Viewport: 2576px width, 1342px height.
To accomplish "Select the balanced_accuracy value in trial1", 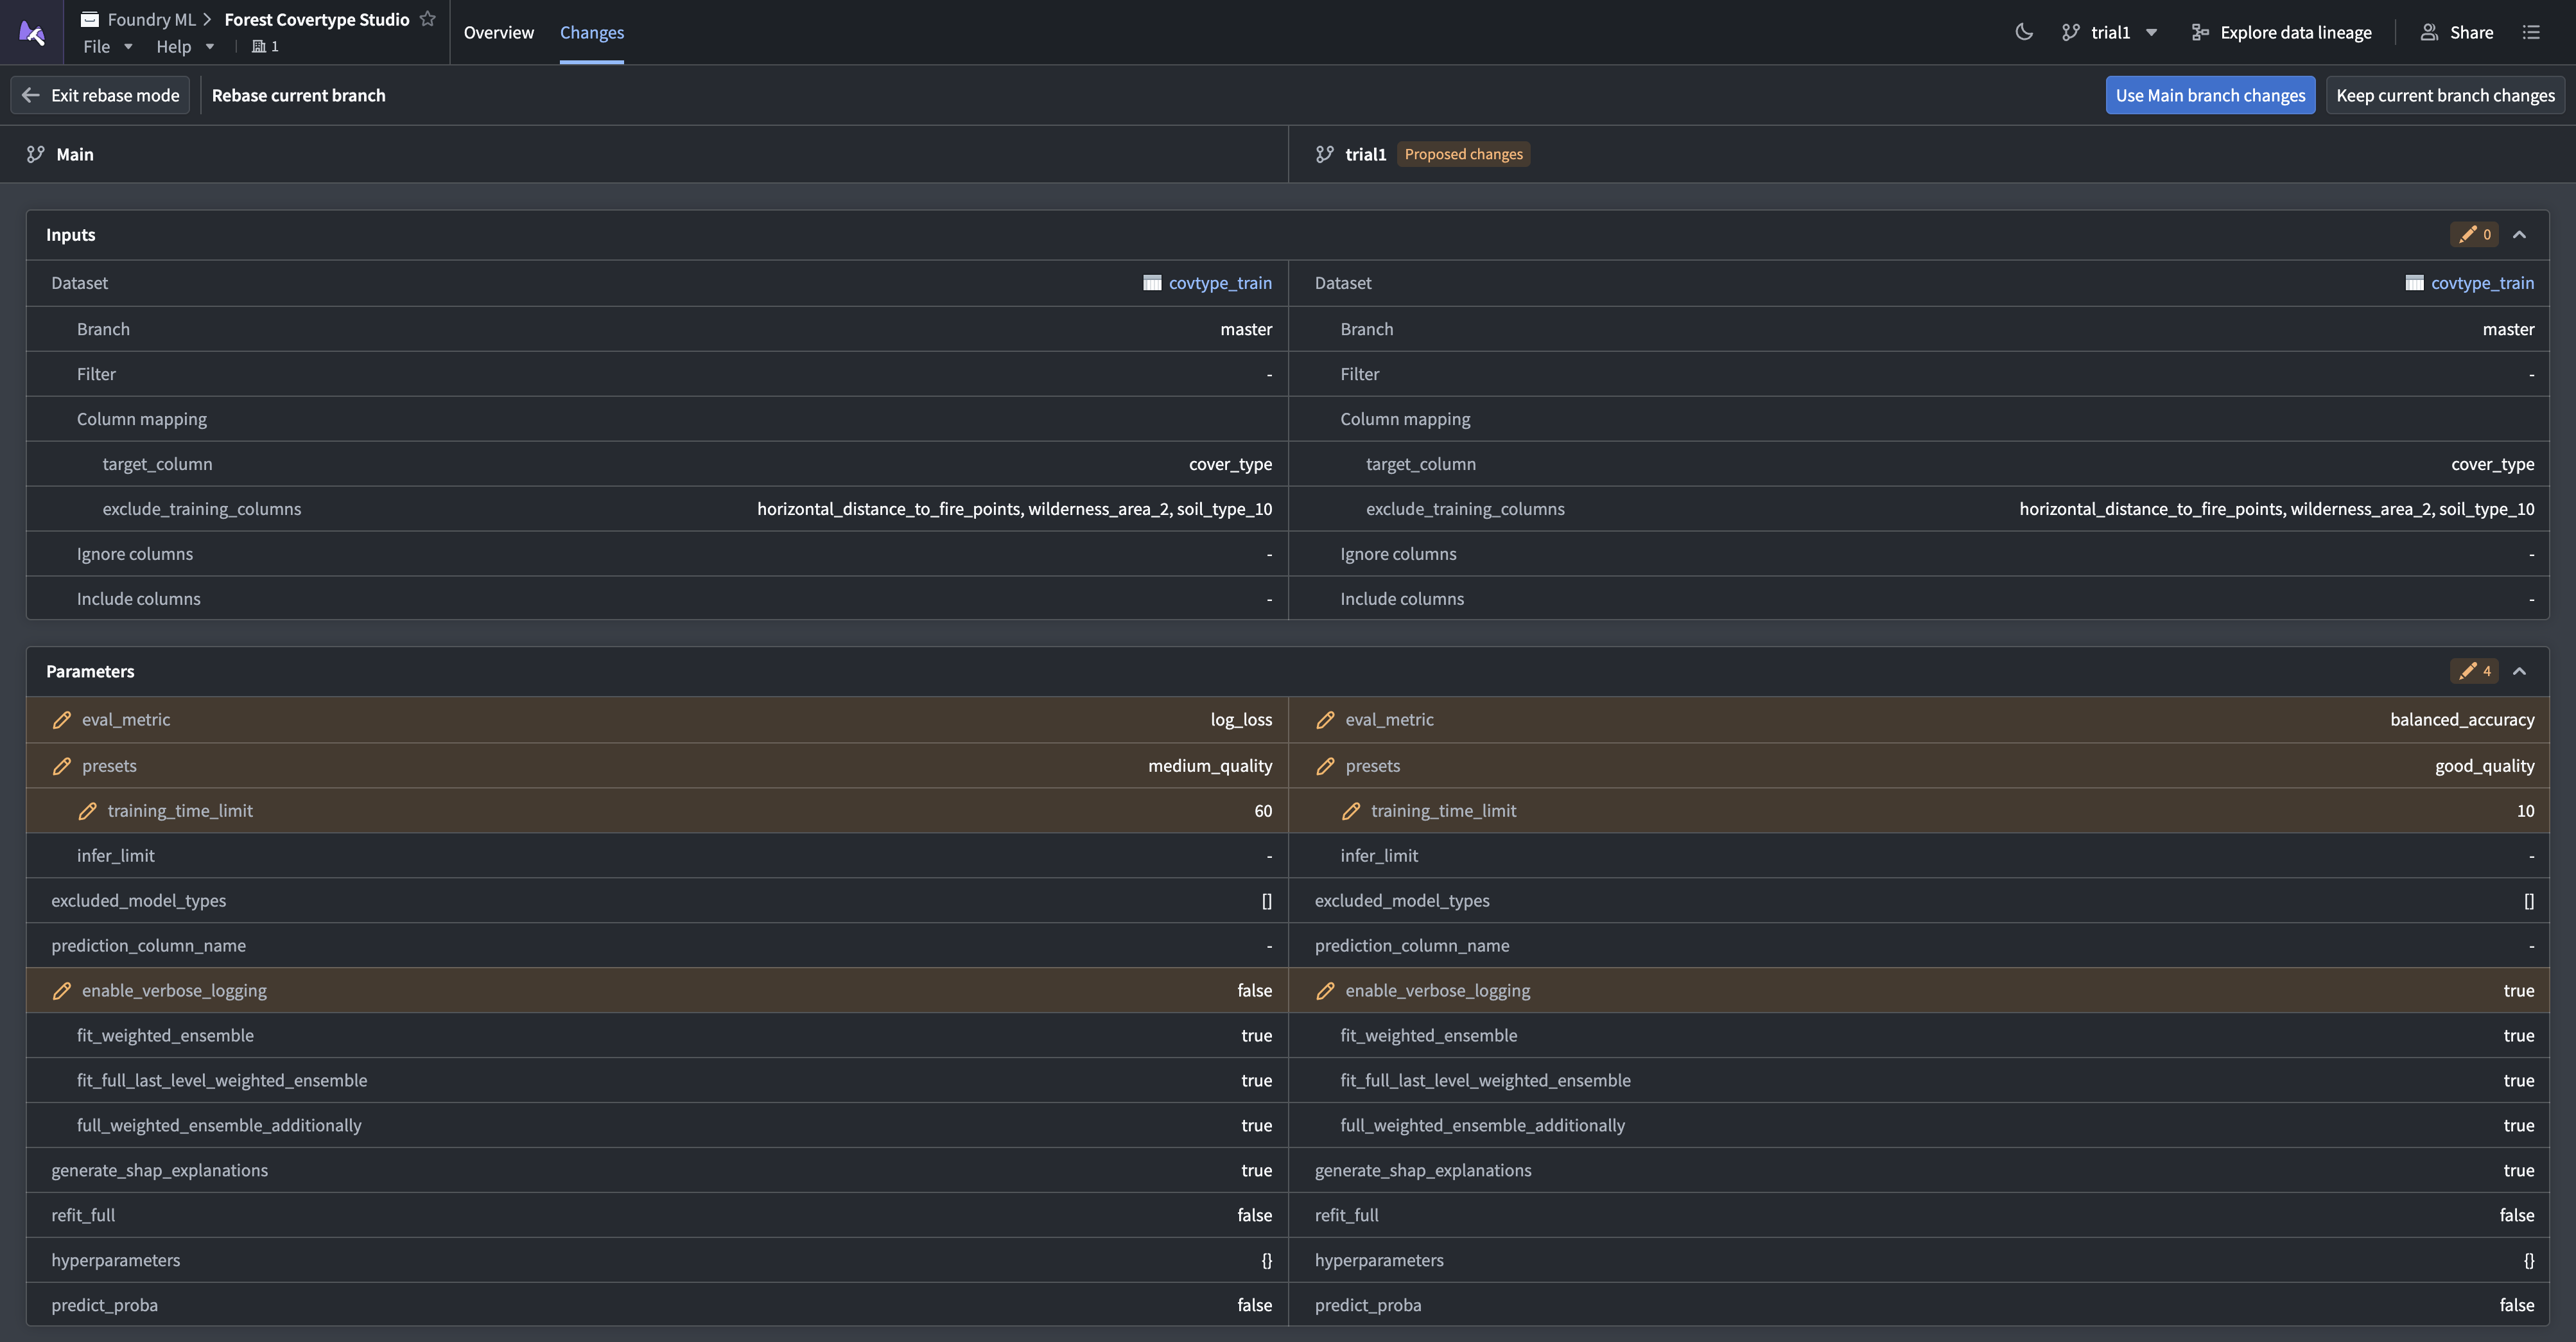I will [2462, 720].
